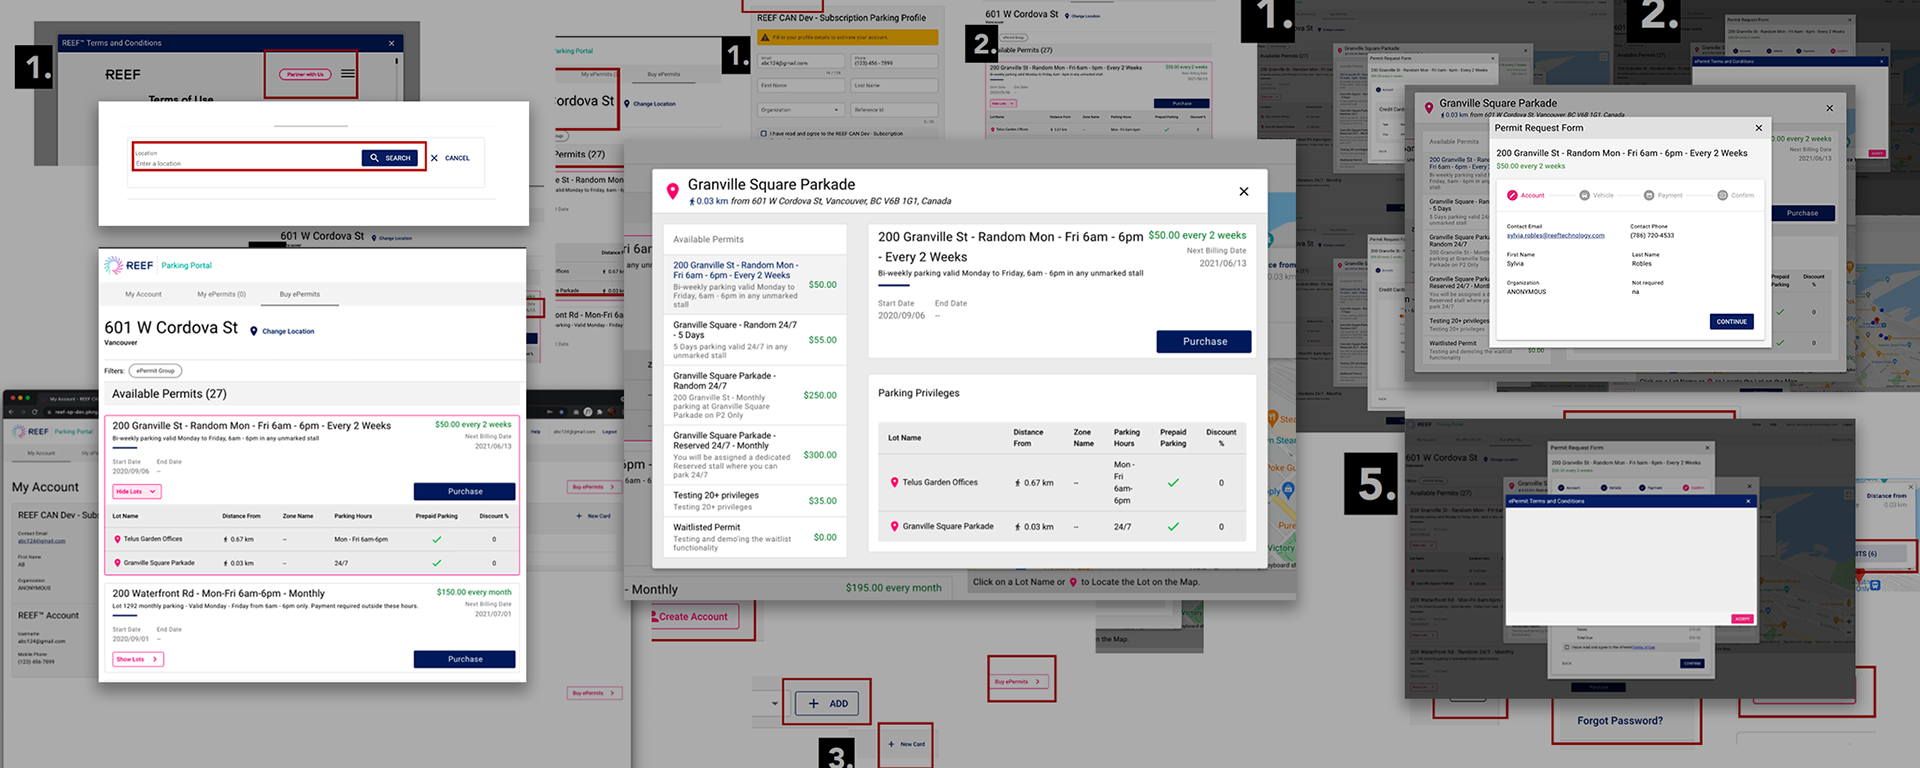
Task: Click Telus Garden Offices pin in Parking Privileges
Action: (x=894, y=482)
